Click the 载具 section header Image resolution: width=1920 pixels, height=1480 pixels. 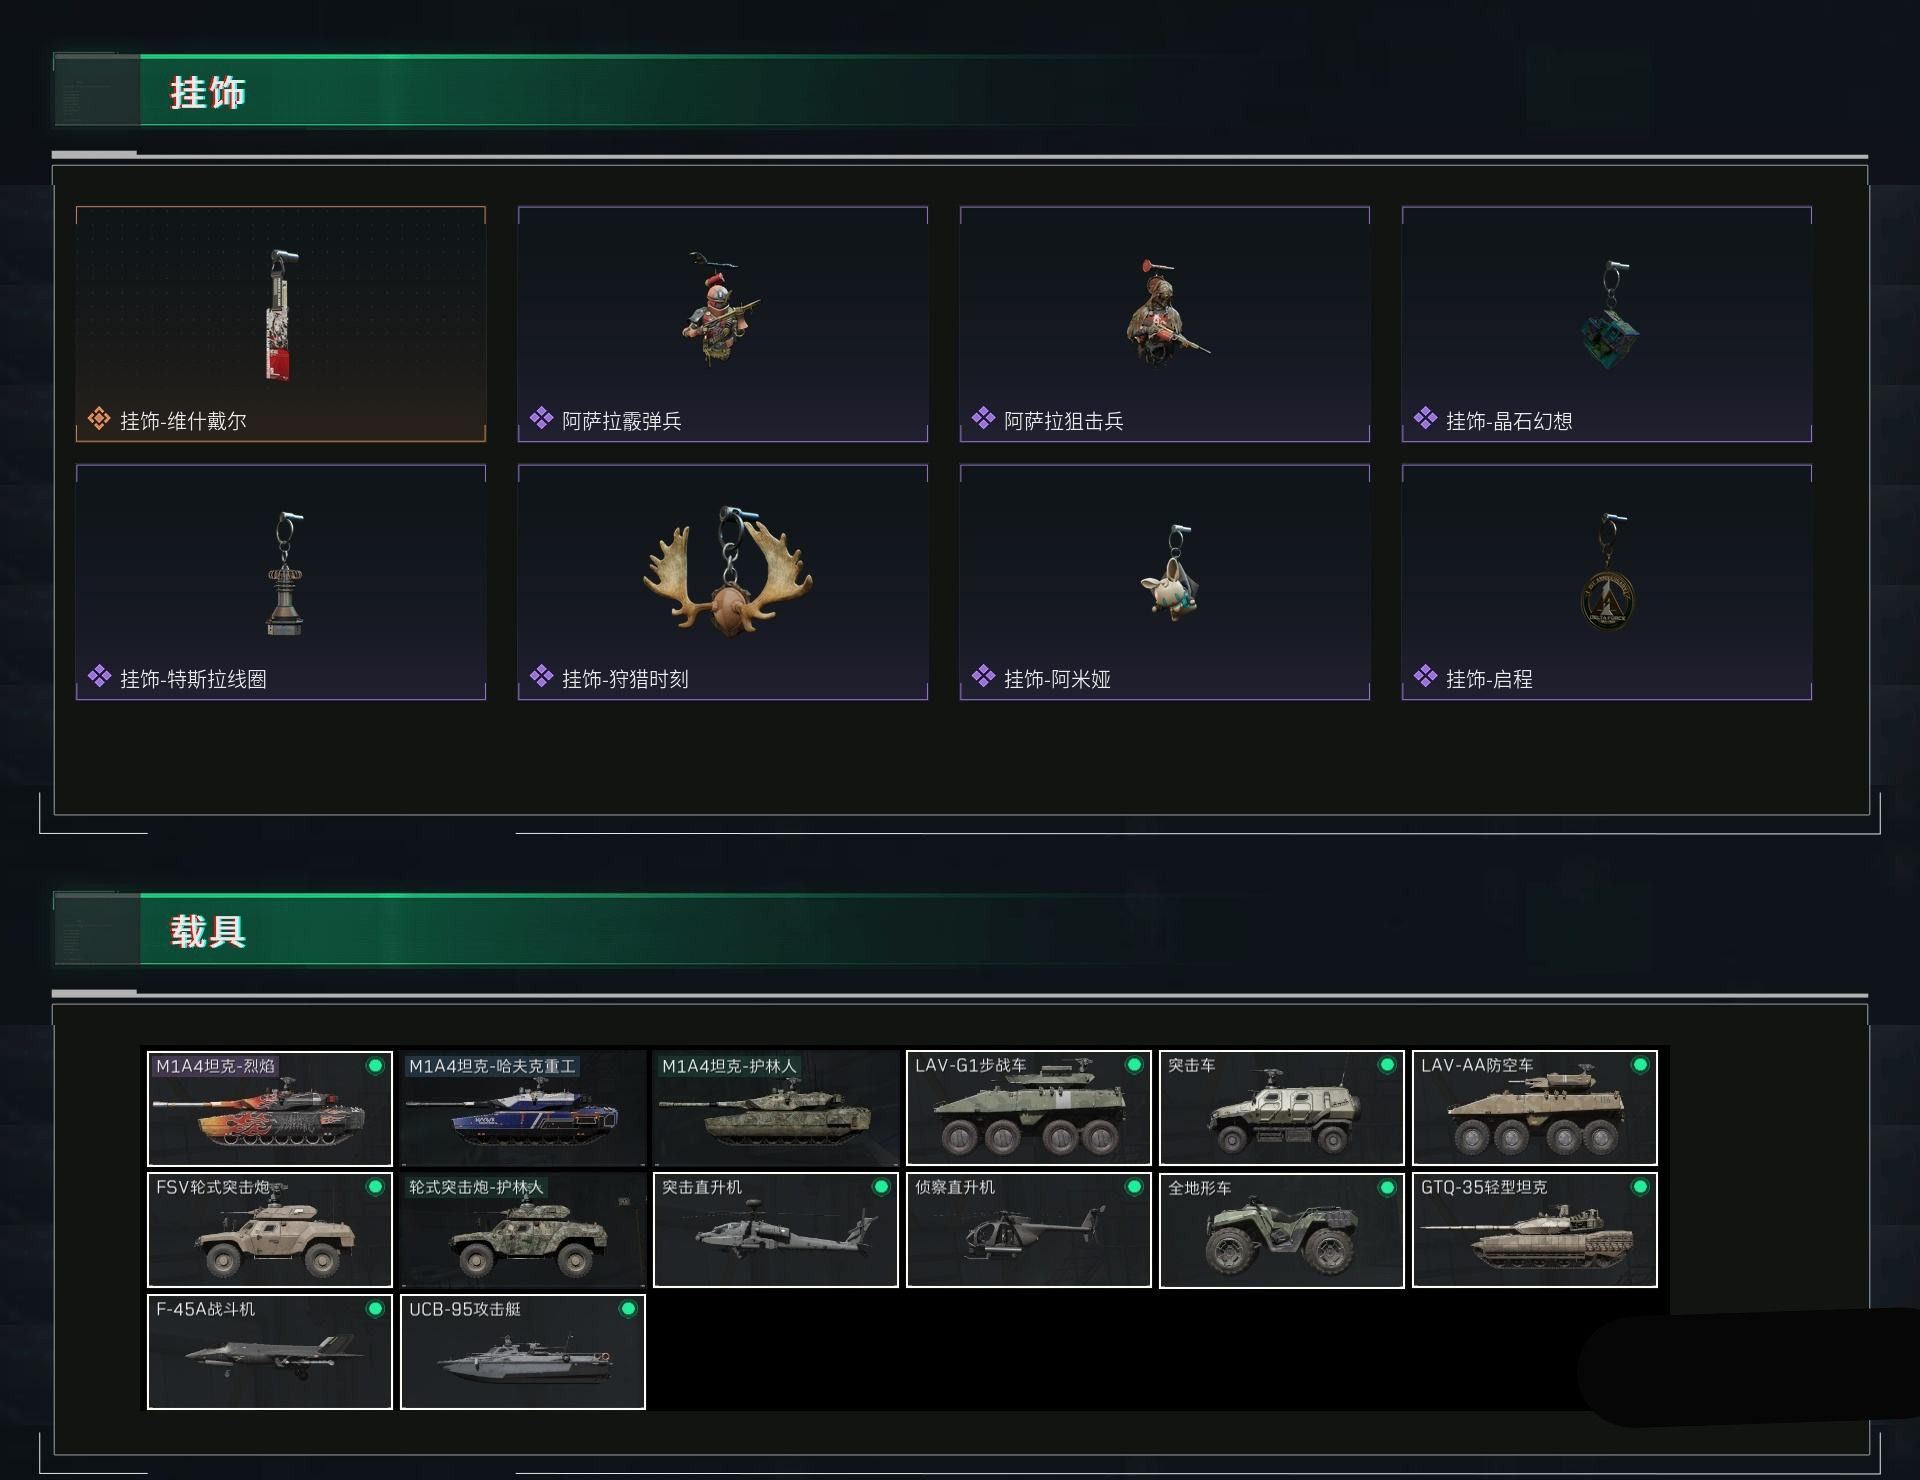tap(208, 931)
